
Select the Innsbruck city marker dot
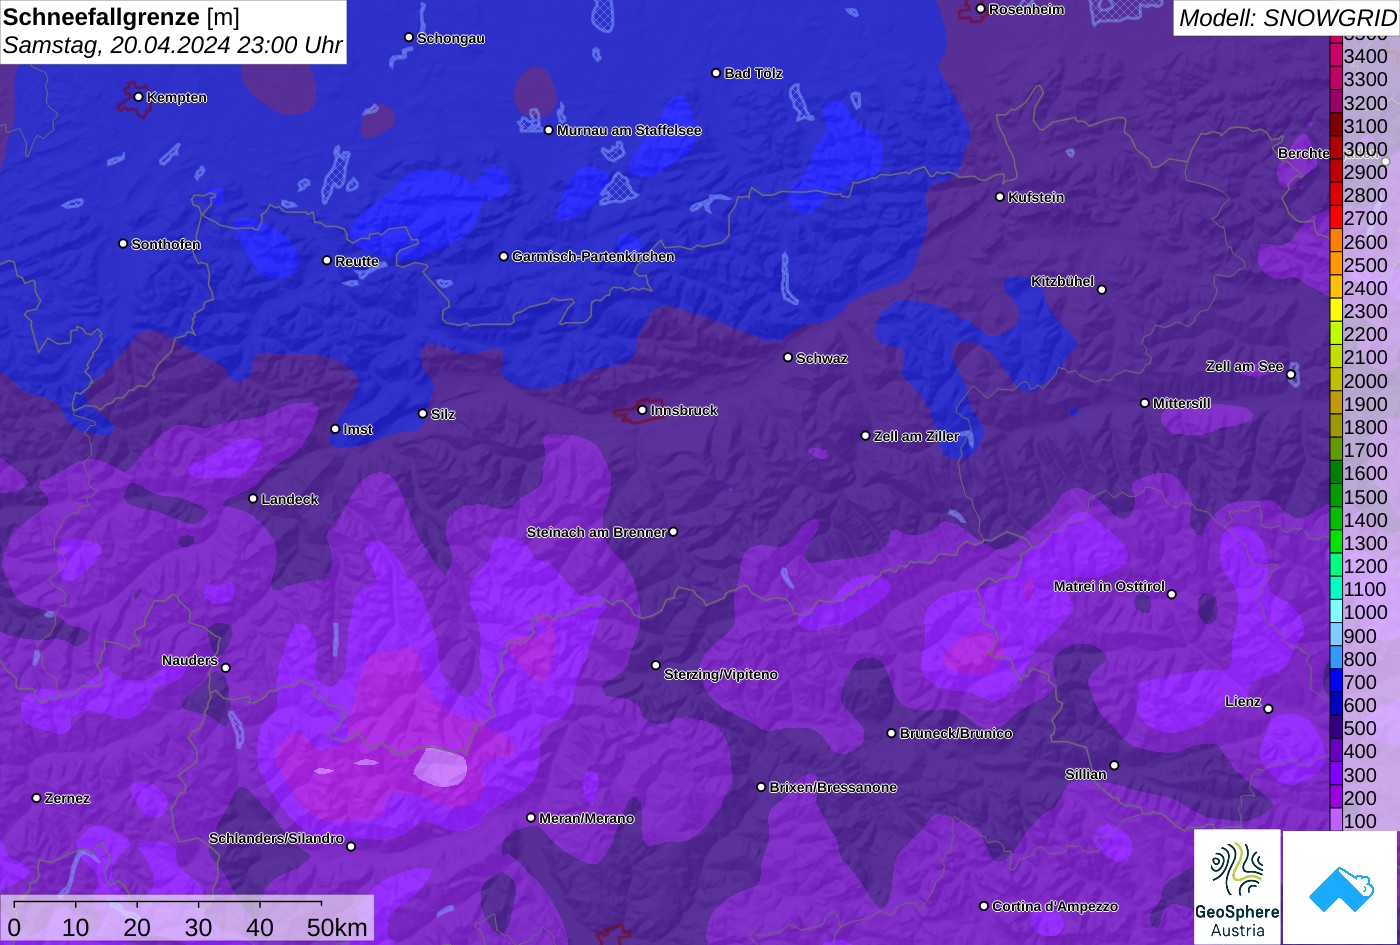(x=642, y=410)
